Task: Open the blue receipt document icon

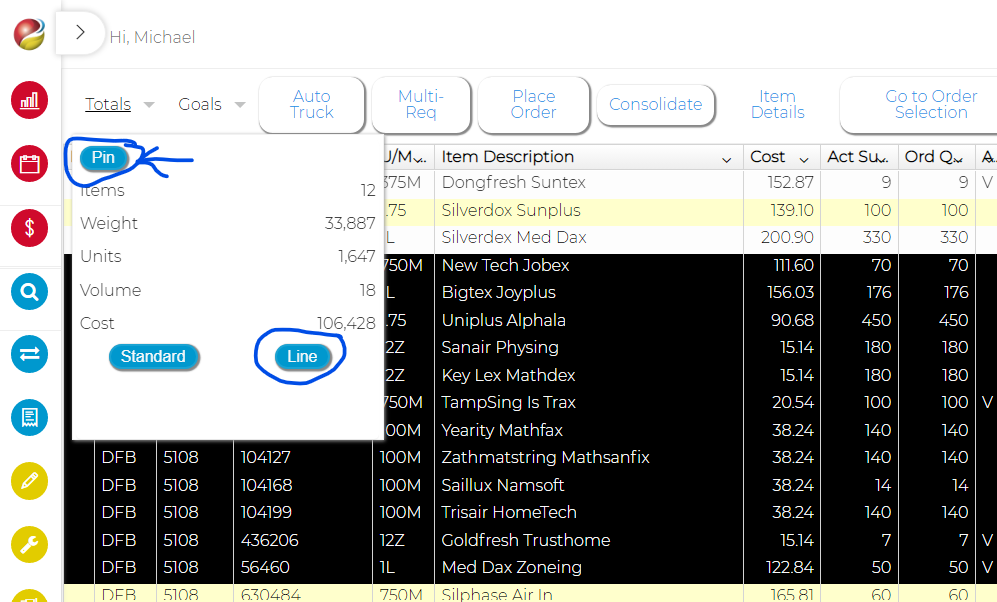Action: tap(29, 417)
